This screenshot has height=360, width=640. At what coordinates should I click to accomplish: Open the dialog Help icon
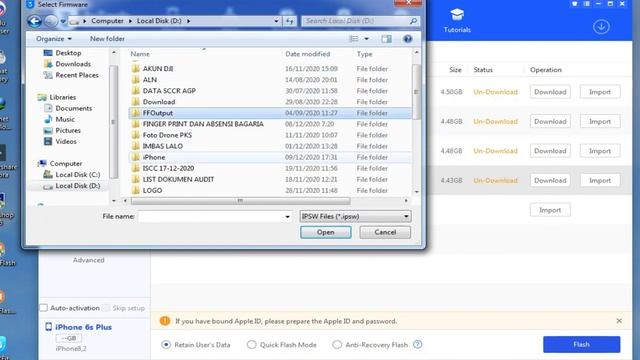(407, 39)
